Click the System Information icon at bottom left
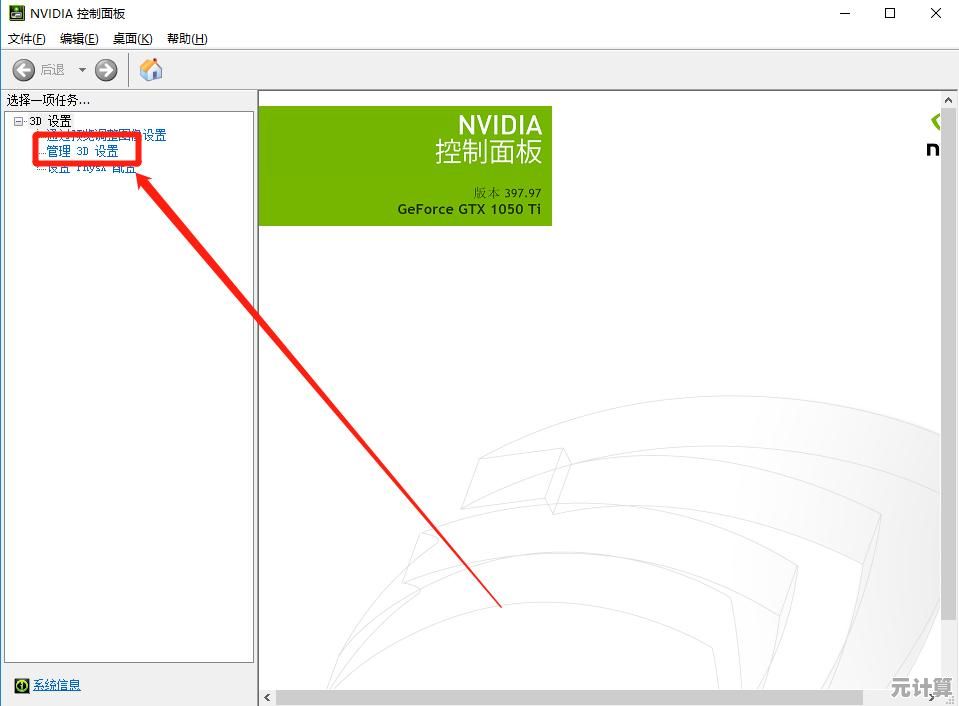The width and height of the screenshot is (959, 706). [x=21, y=686]
